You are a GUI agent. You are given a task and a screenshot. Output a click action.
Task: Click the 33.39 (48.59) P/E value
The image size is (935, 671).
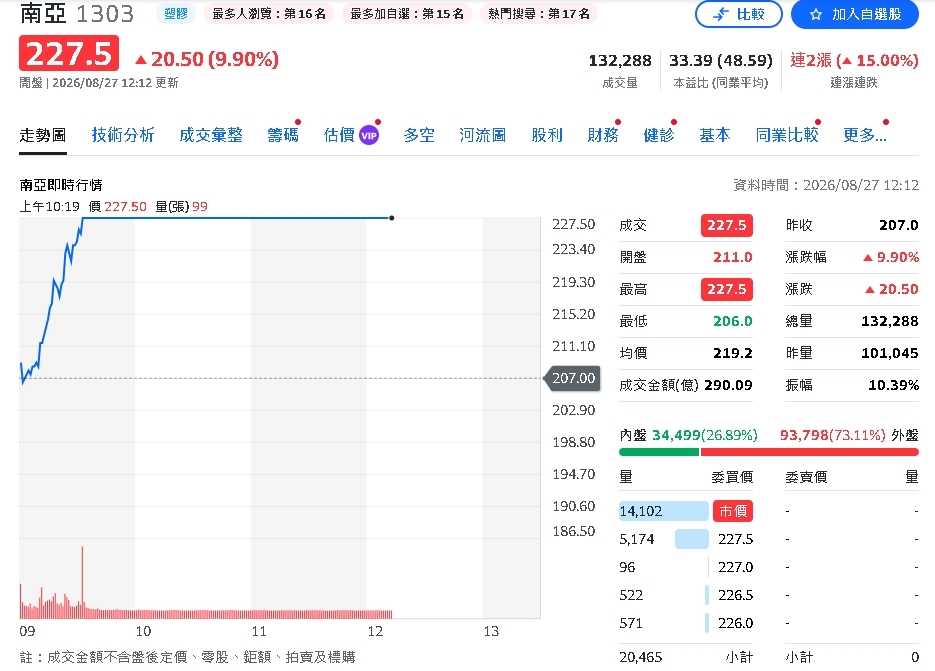[x=720, y=60]
